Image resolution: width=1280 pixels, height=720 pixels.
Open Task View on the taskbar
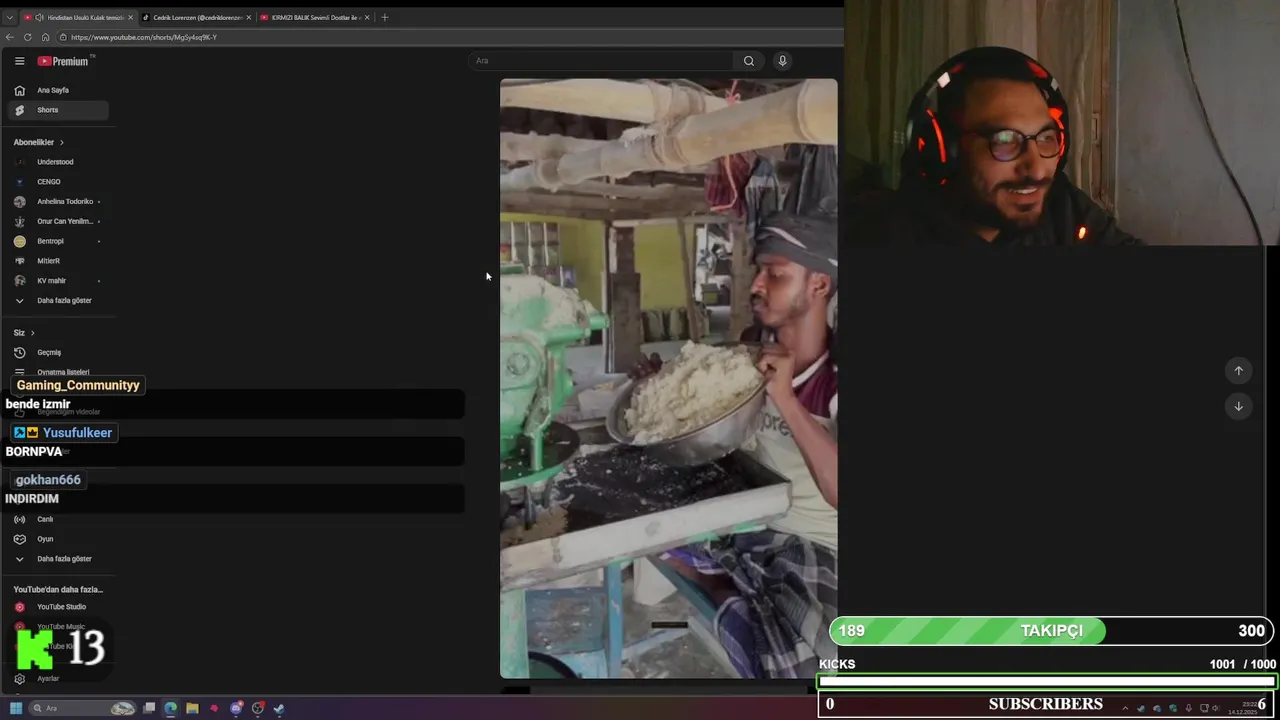tap(149, 708)
